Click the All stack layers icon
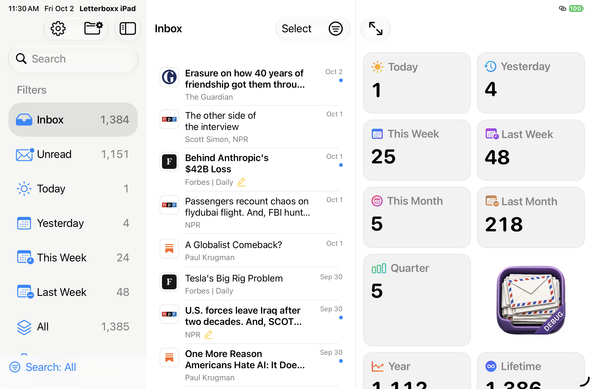The width and height of the screenshot is (592, 389). 24,327
